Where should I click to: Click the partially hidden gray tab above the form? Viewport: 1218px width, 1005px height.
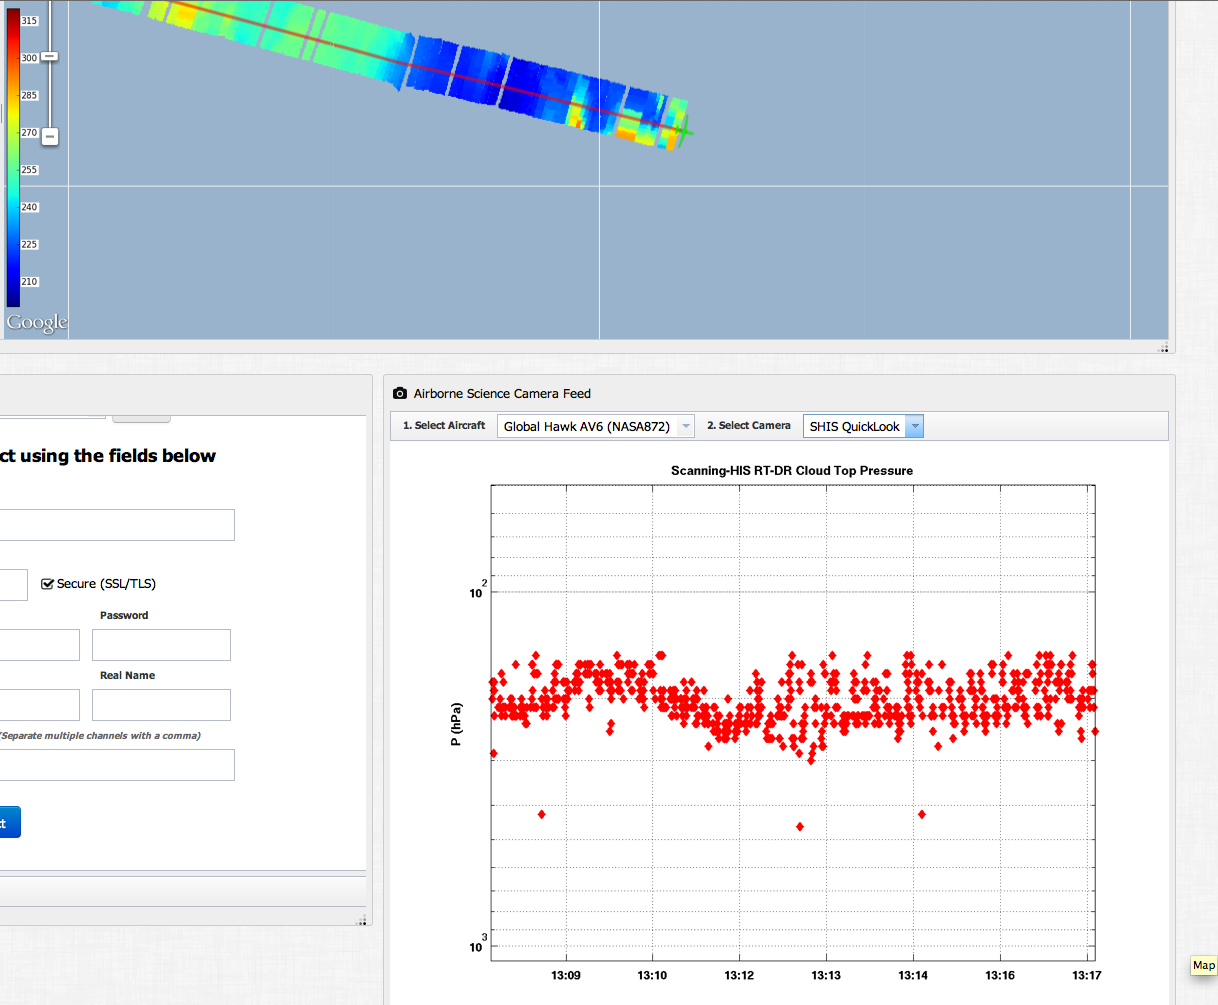point(141,417)
